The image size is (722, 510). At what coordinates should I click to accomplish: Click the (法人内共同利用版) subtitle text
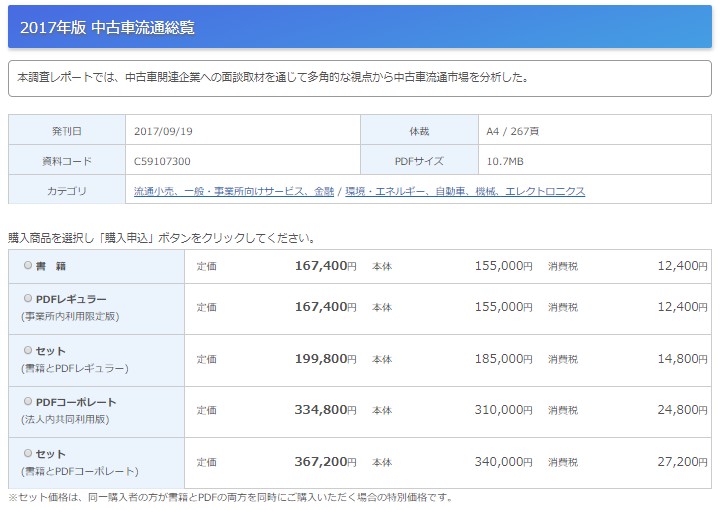(x=65, y=419)
